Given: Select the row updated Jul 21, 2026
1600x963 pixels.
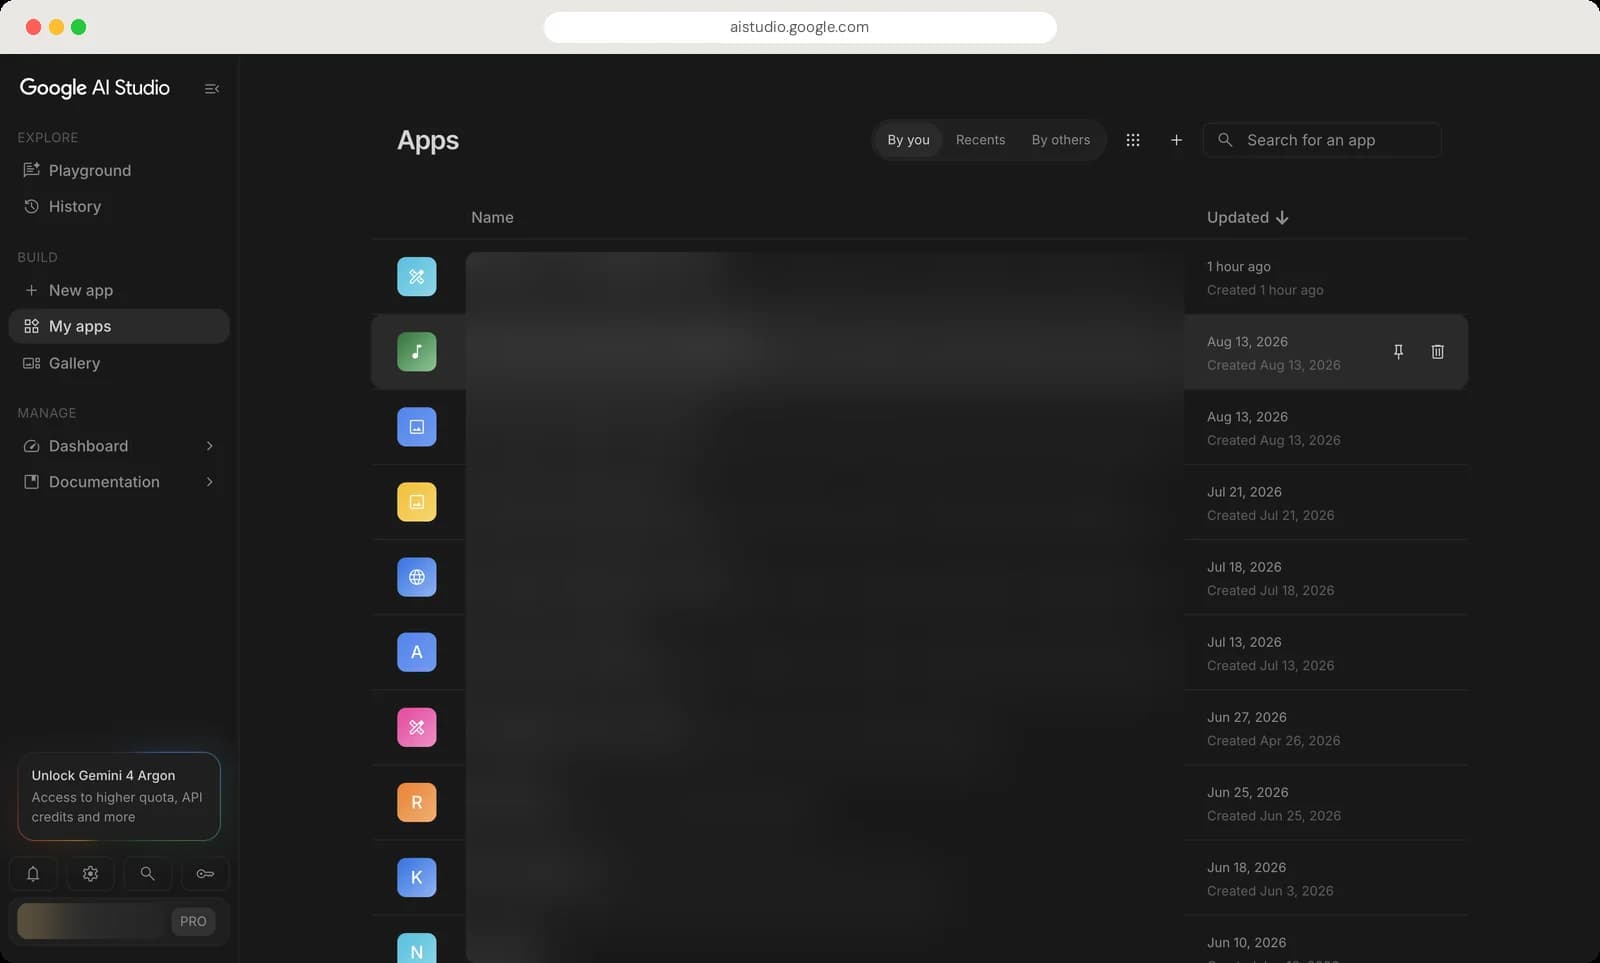Looking at the screenshot, I should pyautogui.click(x=919, y=502).
